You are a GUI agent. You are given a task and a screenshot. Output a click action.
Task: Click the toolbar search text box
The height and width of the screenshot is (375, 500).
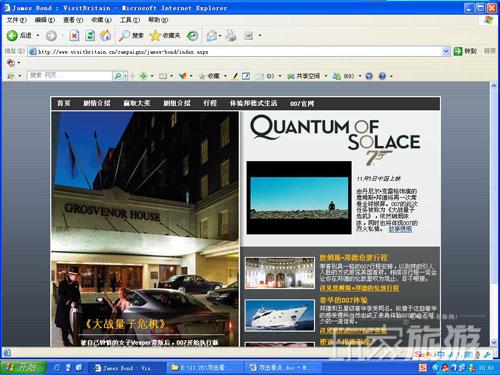(70, 76)
